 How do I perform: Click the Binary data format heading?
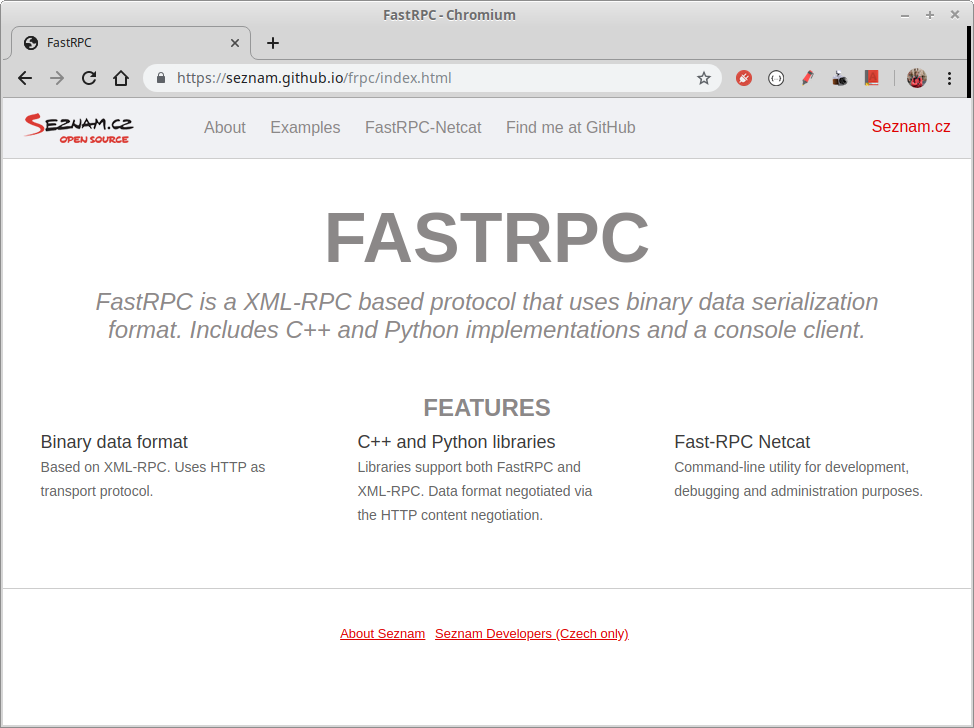click(114, 442)
